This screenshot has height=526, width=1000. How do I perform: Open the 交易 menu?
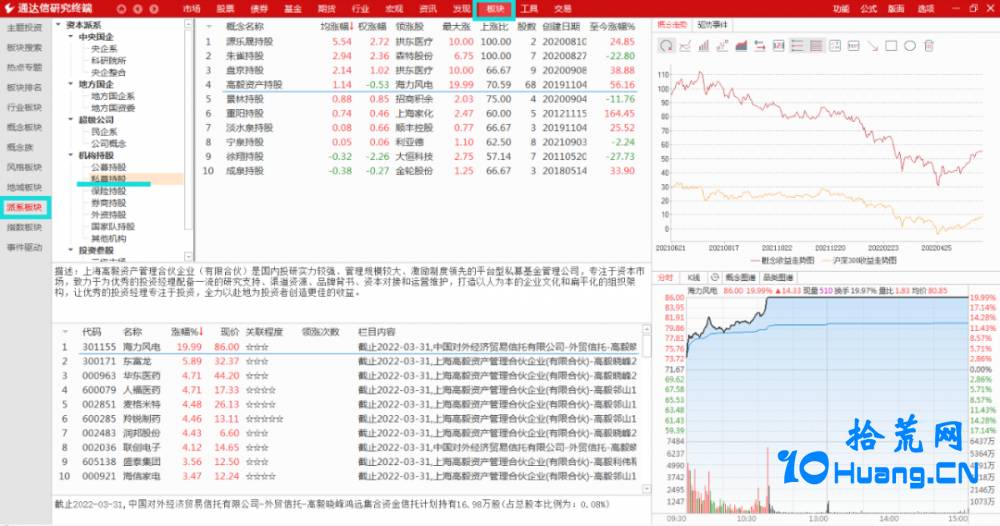tap(562, 9)
